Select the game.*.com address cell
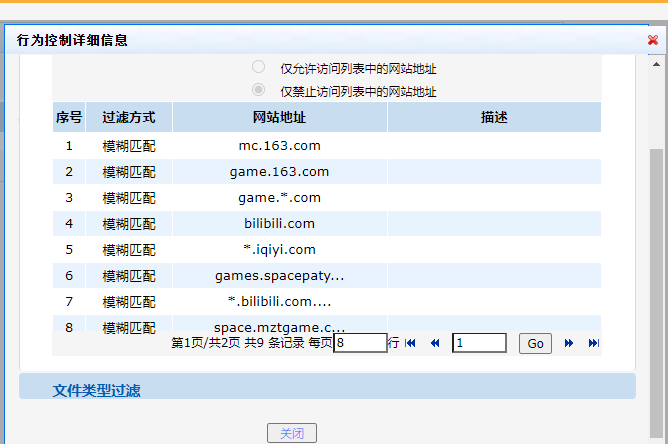668x444 pixels. click(279, 198)
